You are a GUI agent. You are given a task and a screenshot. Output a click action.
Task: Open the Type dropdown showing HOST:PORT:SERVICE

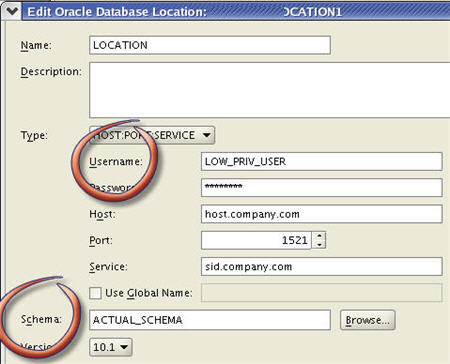[152, 135]
